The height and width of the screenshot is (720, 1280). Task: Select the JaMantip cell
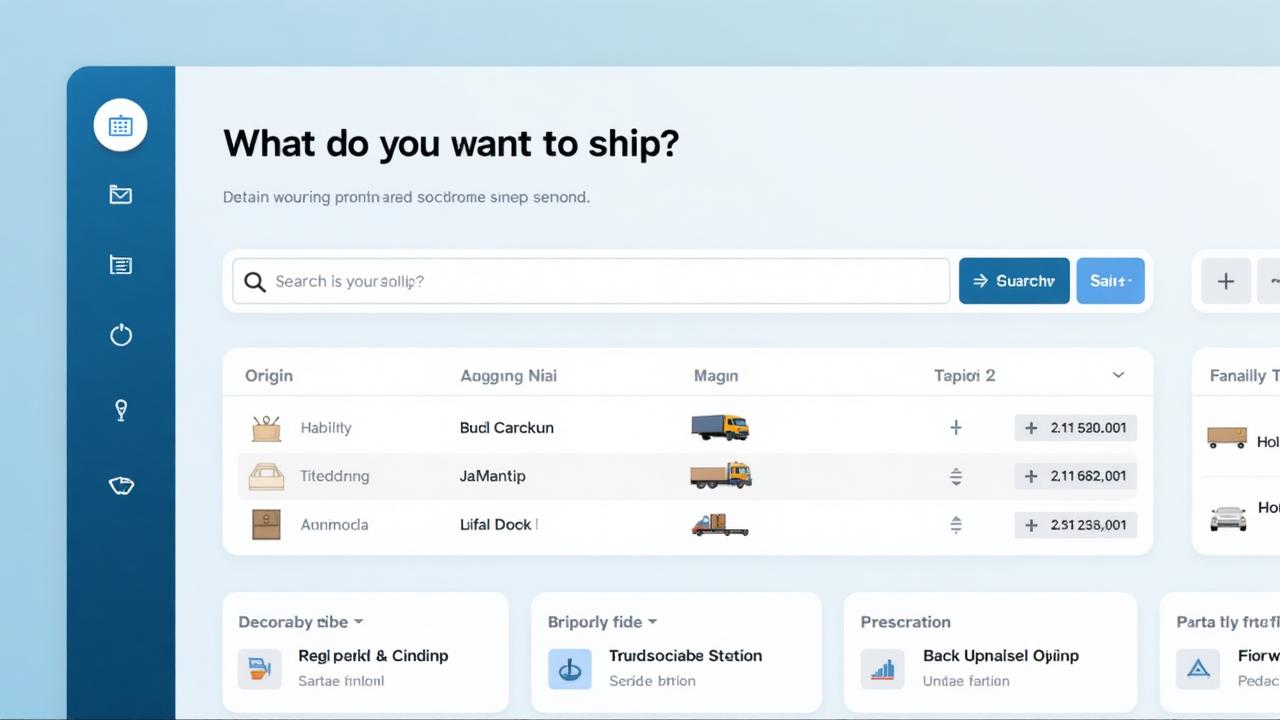click(492, 476)
